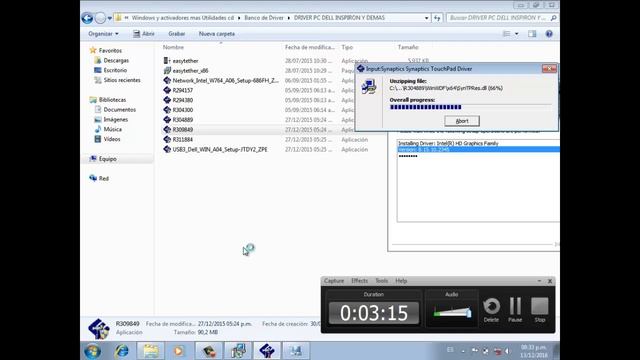Select the USB3_Dell_WIN_A04_Setup-JTDY2_ZPE file

click(215, 149)
